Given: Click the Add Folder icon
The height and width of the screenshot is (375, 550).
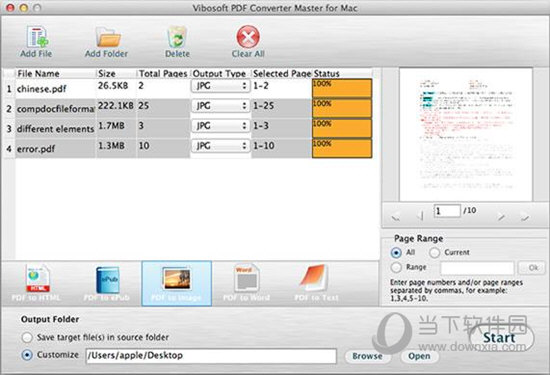Looking at the screenshot, I should coord(108,37).
